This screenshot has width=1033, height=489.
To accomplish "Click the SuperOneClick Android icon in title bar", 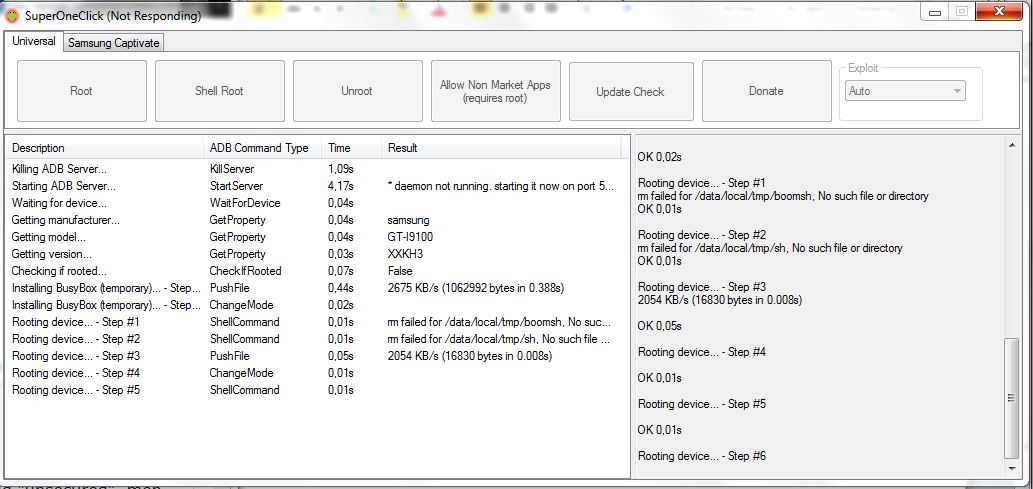I will click(11, 16).
